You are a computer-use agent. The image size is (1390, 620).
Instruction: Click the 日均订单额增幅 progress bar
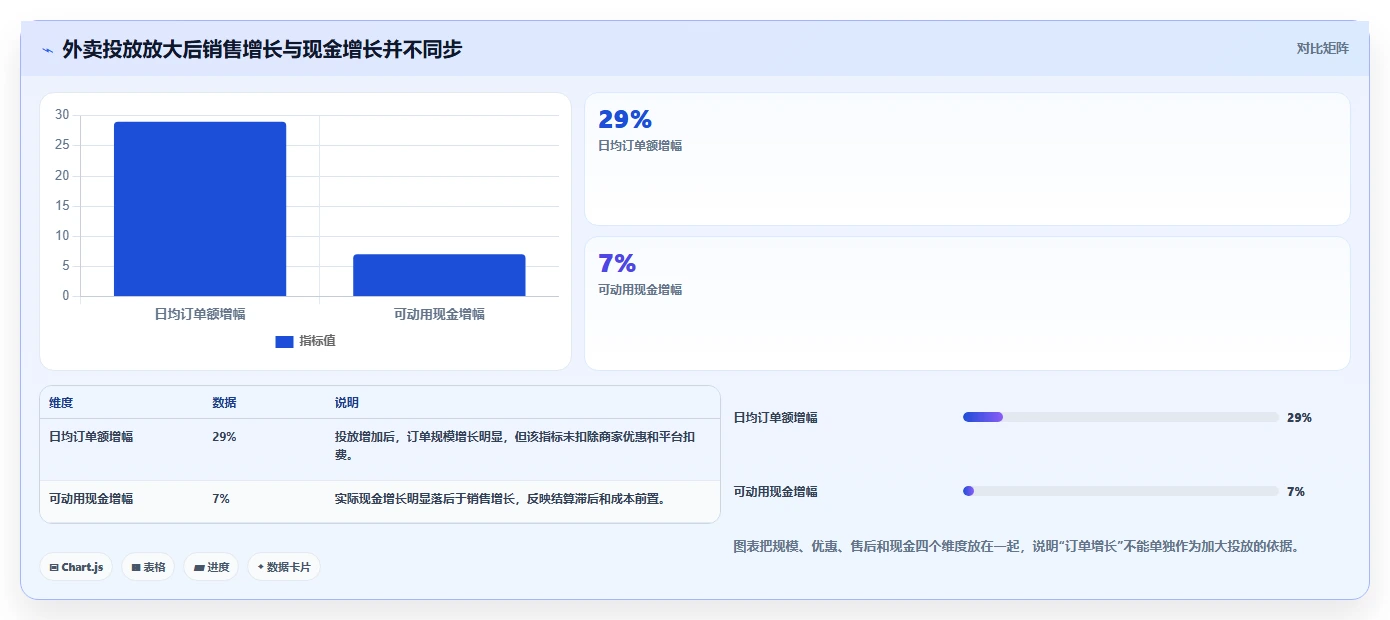[x=1121, y=417]
